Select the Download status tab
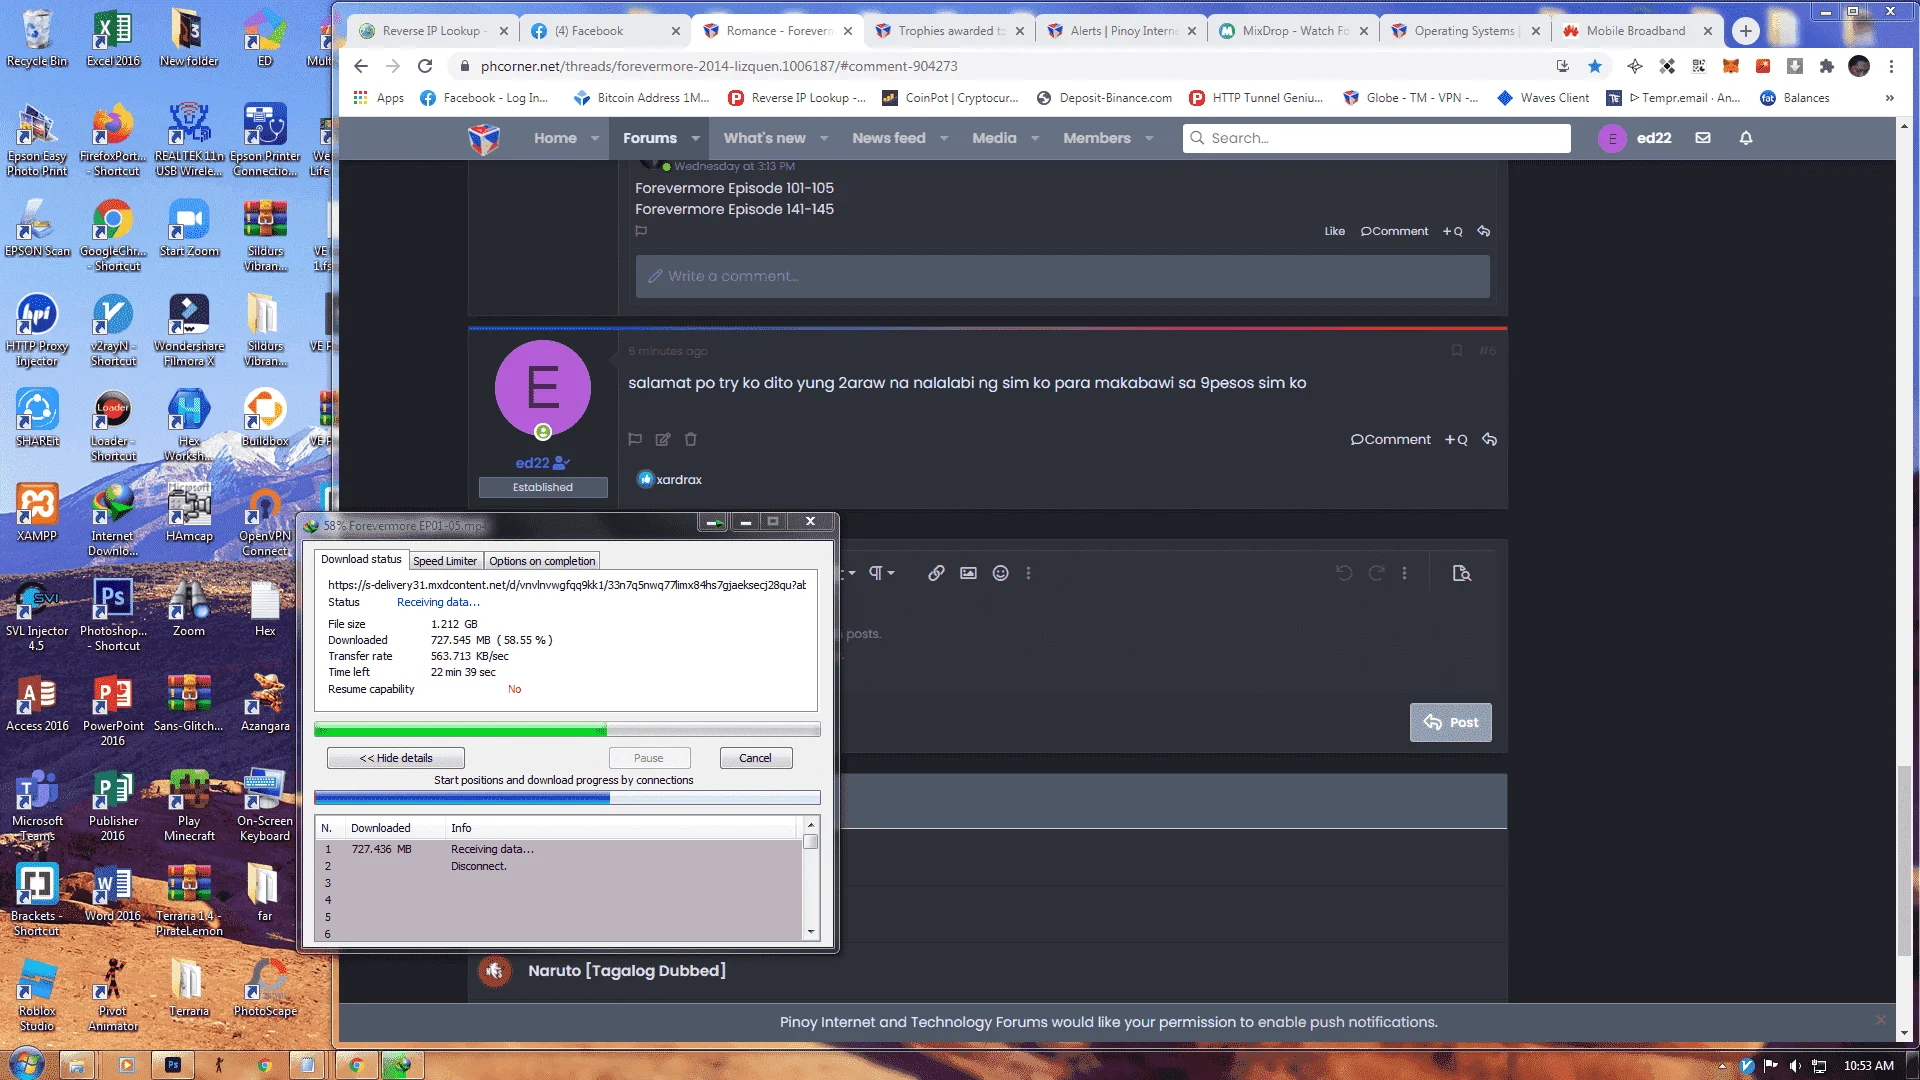1920x1080 pixels. 361,559
